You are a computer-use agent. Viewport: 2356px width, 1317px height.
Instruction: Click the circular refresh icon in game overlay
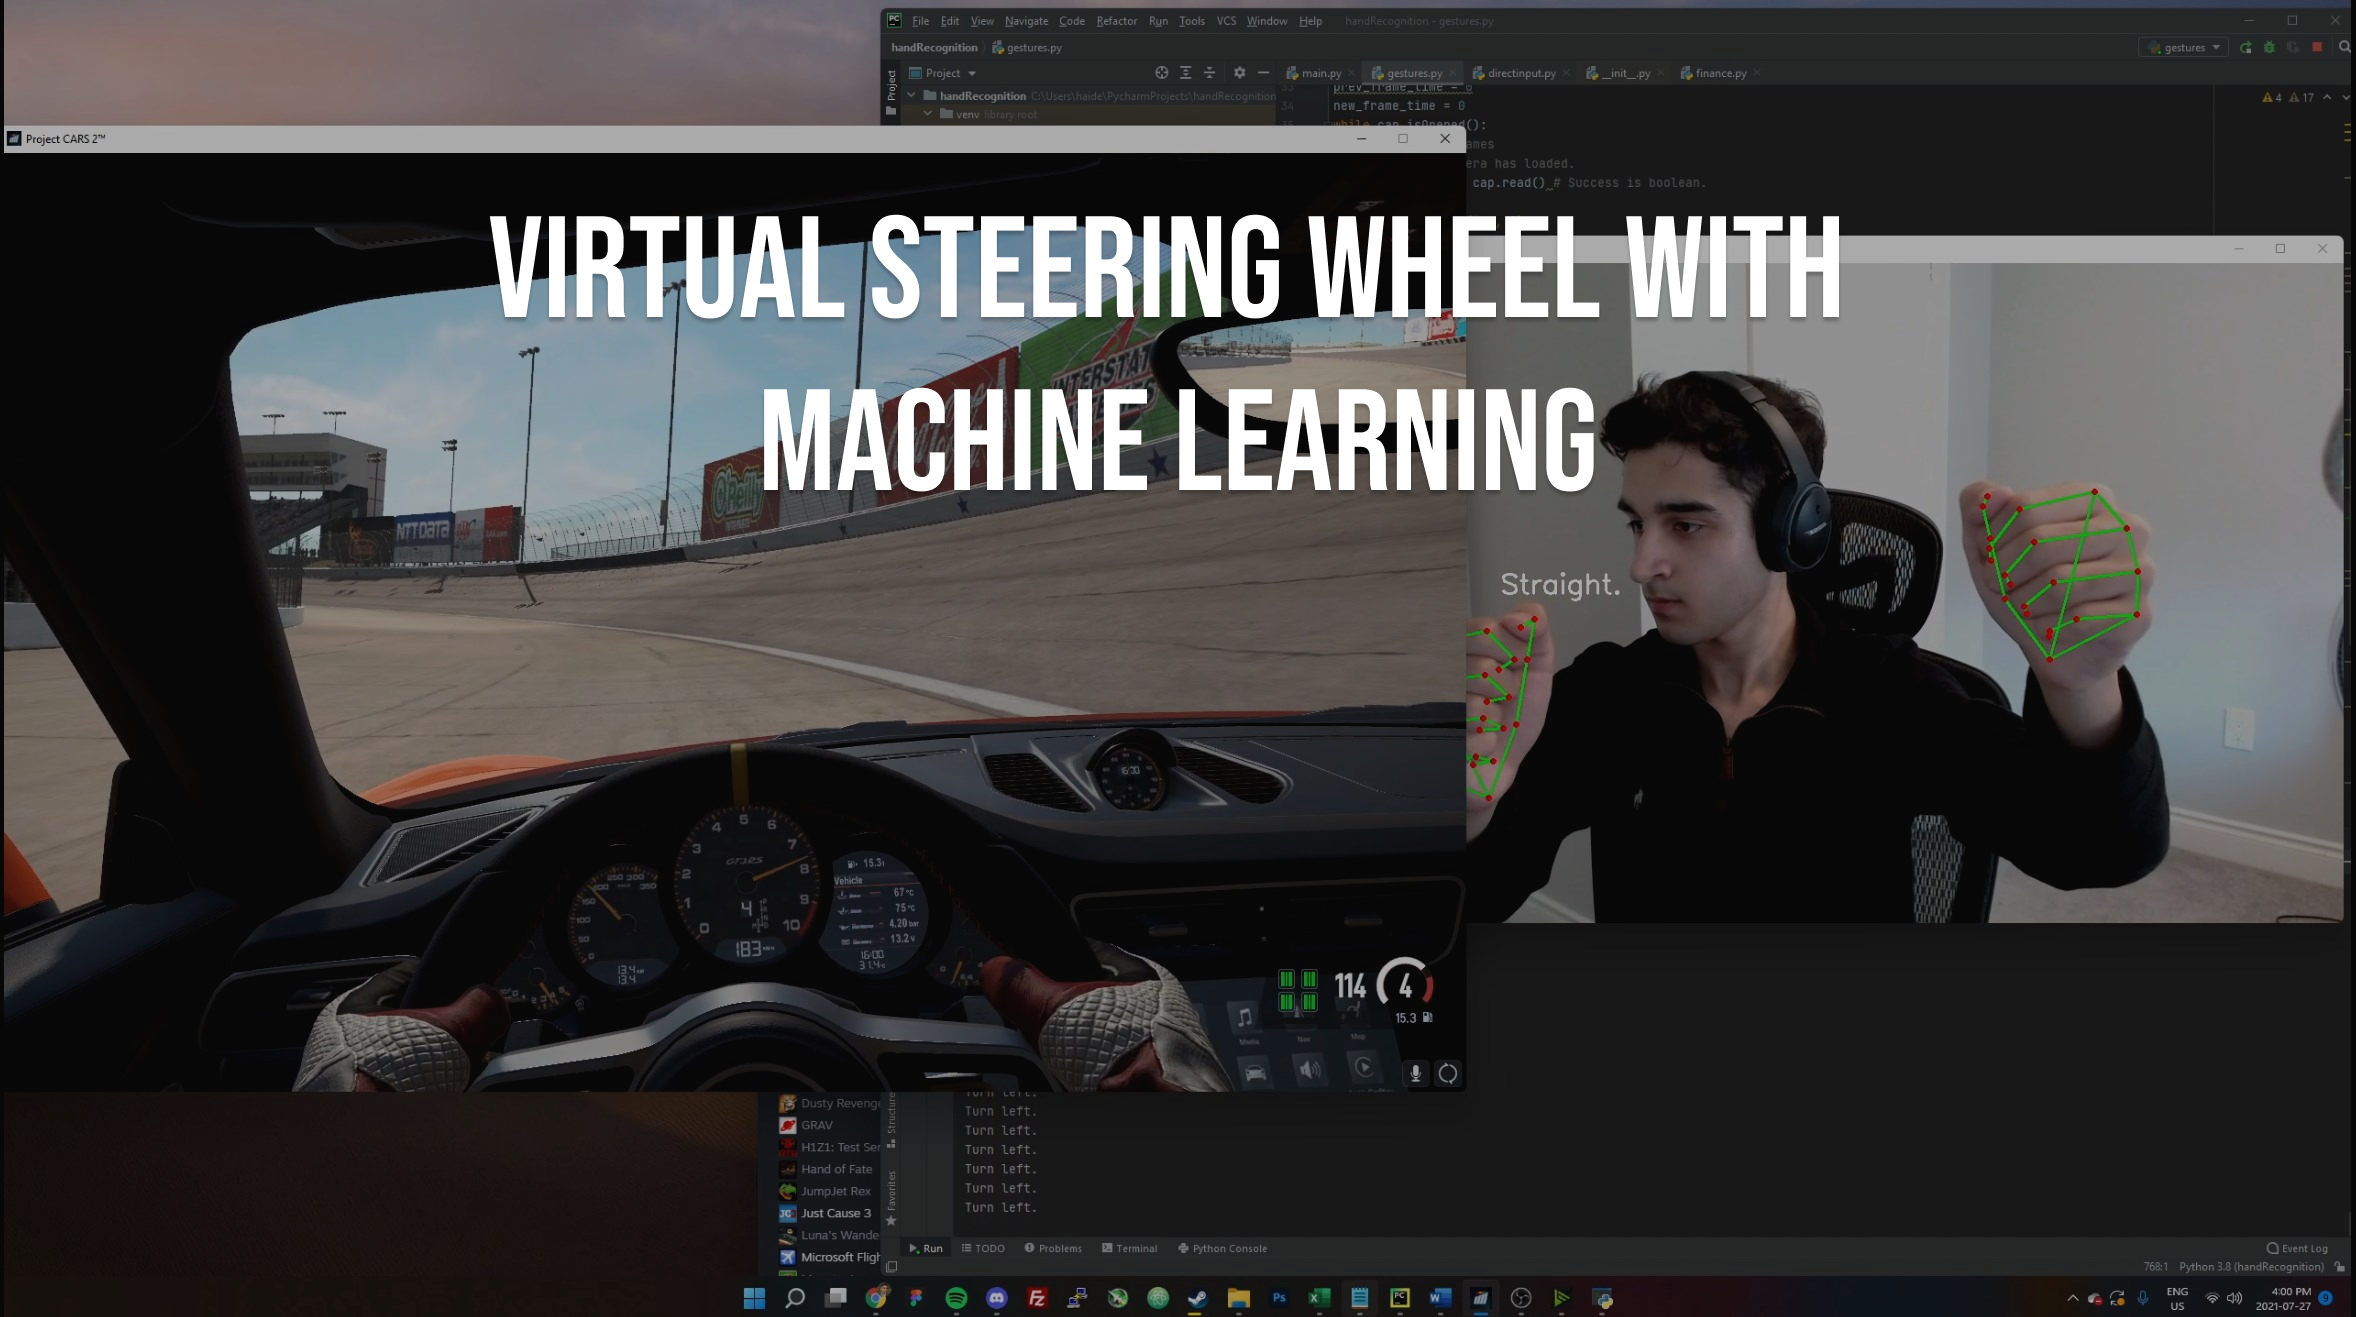[1448, 1073]
